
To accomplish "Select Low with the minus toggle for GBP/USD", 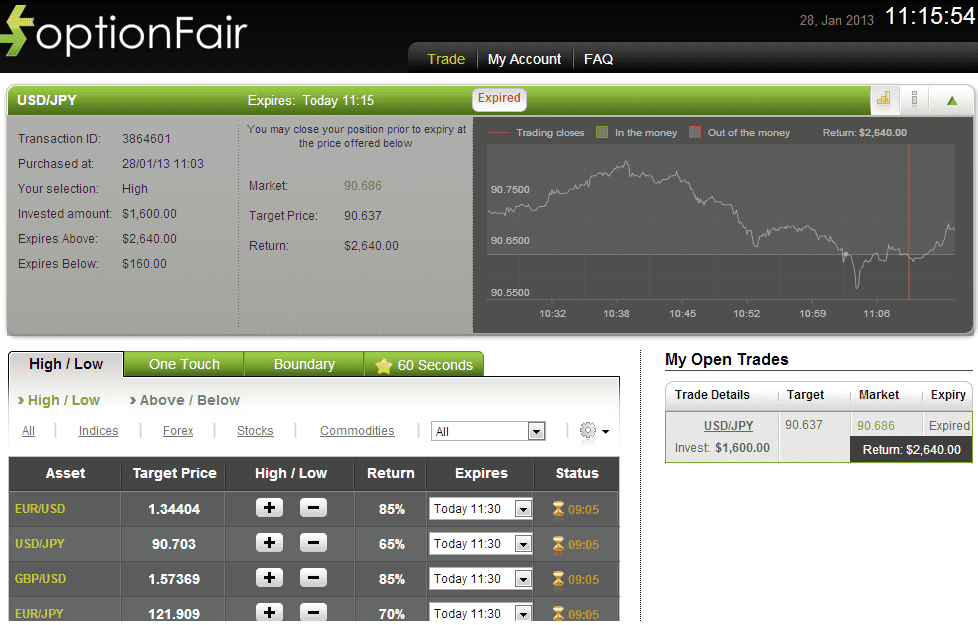I will [313, 578].
